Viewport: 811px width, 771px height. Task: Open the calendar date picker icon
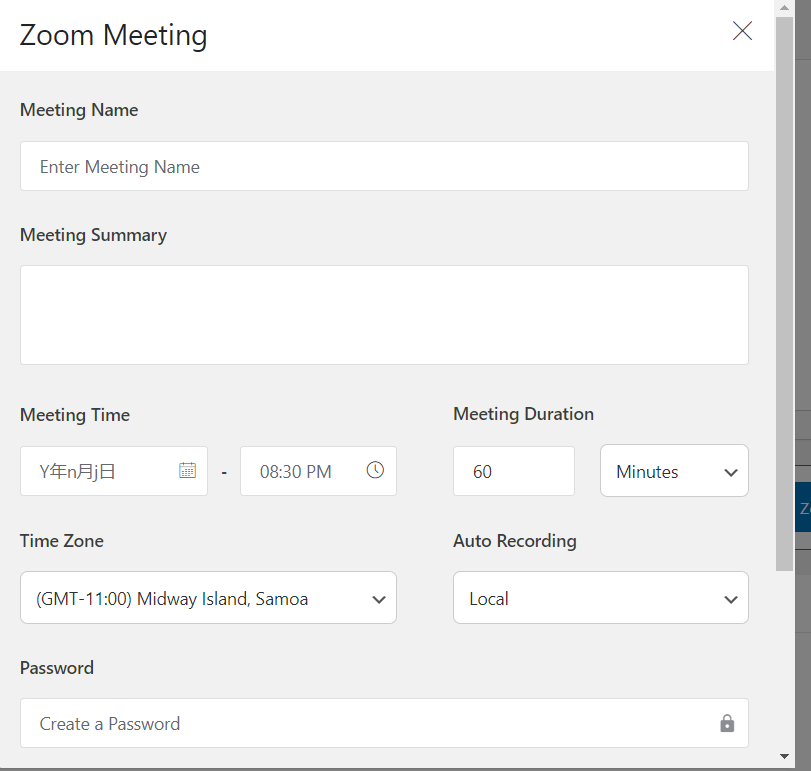pyautogui.click(x=187, y=470)
